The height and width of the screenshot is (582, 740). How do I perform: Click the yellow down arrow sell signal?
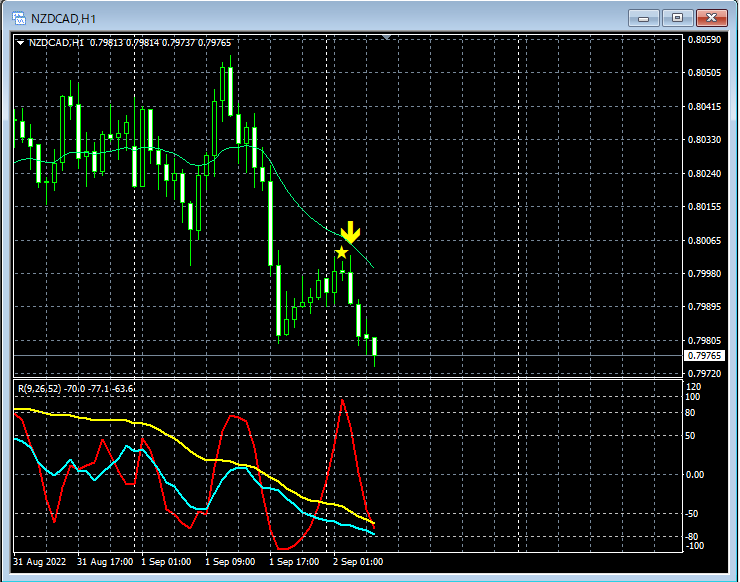350,232
